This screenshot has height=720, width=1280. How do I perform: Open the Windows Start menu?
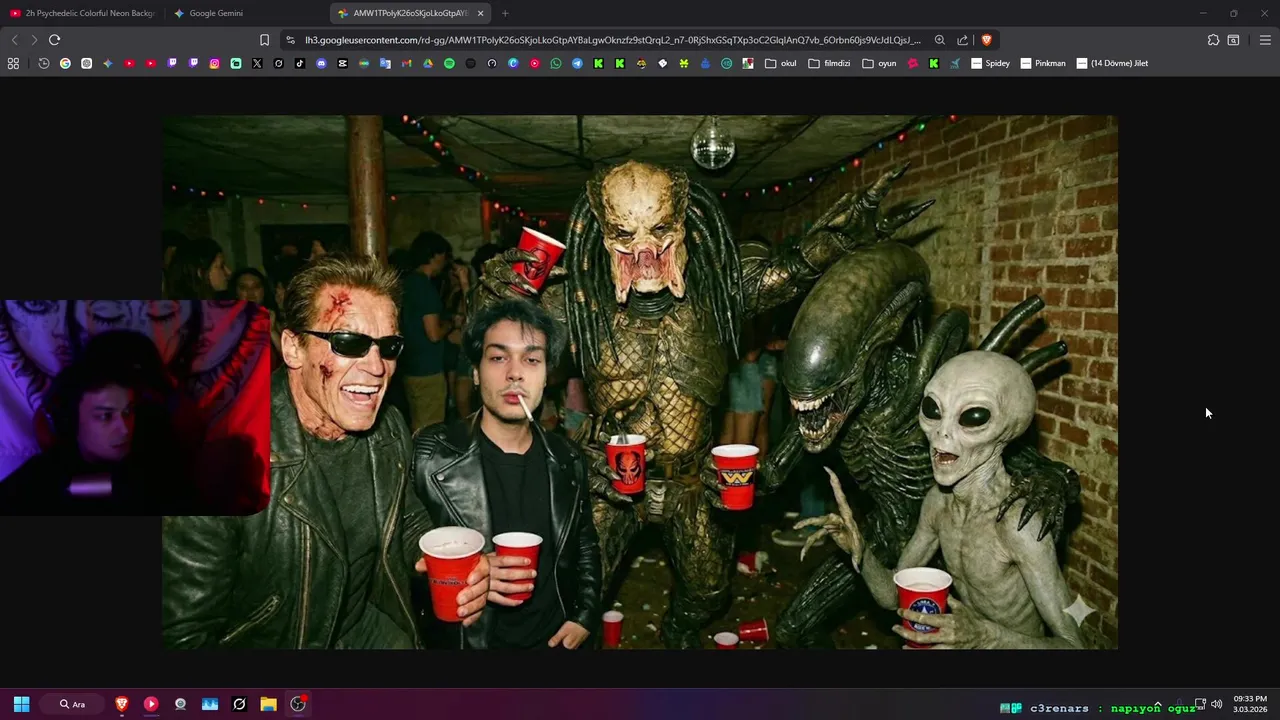point(21,704)
